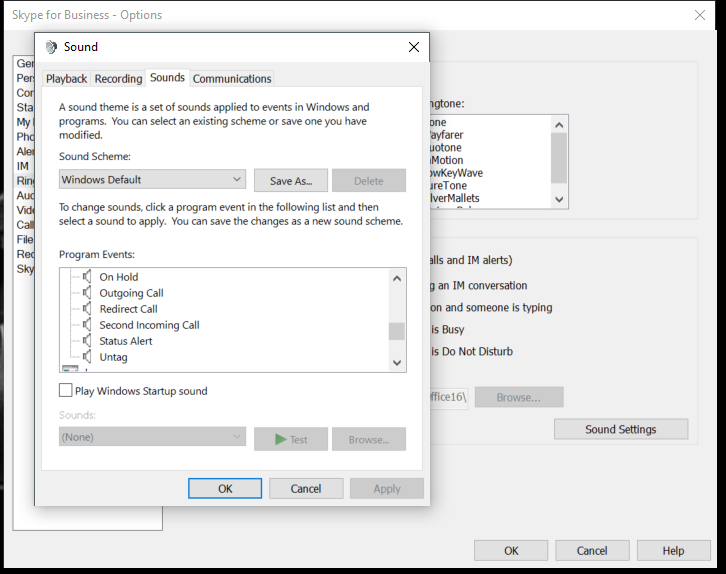
Task: Select the IM category in Options sidebar
Action: tap(23, 166)
